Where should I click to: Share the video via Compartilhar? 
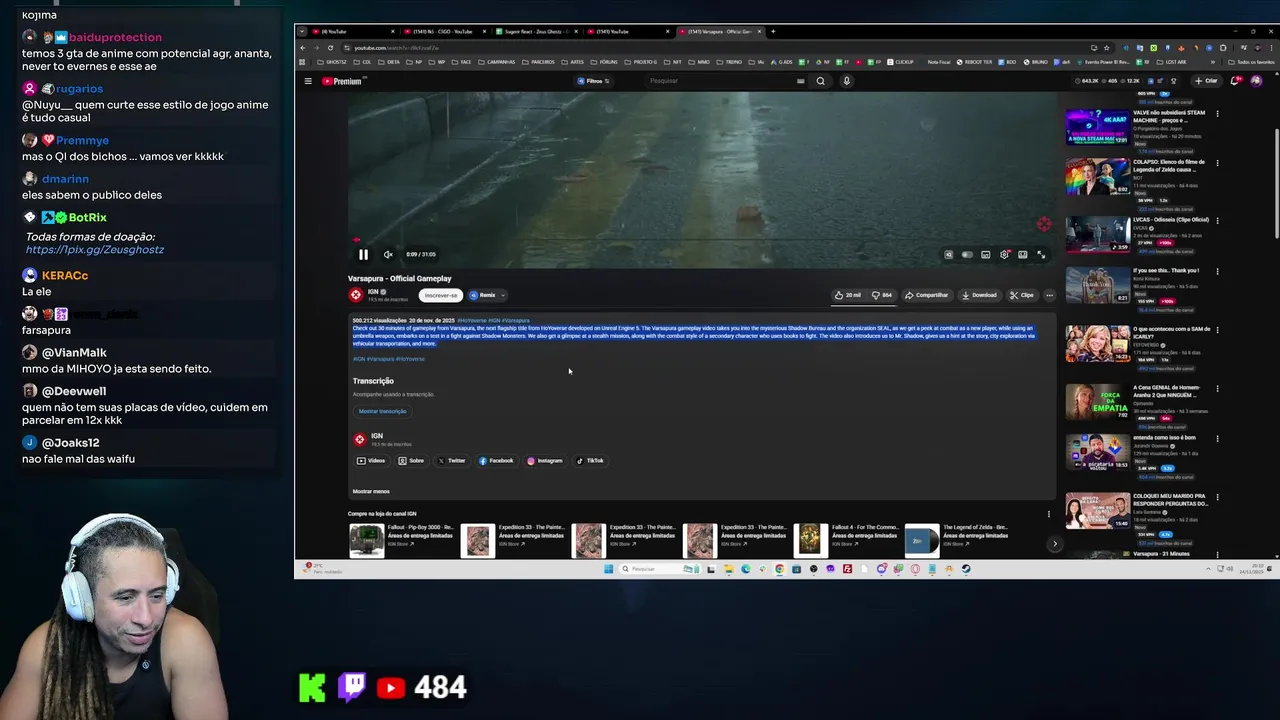click(926, 295)
